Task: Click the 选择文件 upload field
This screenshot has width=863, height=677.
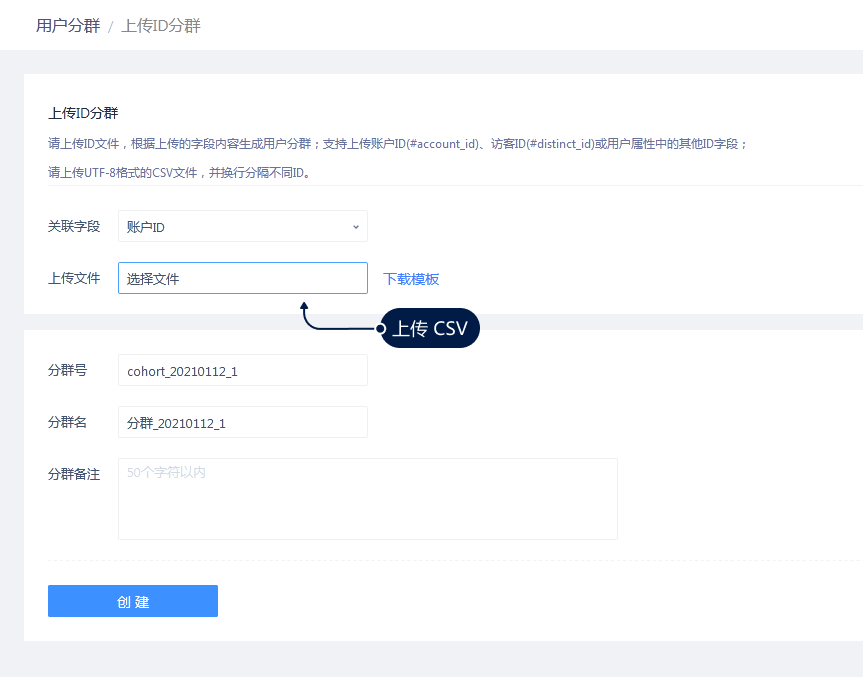Action: (242, 279)
